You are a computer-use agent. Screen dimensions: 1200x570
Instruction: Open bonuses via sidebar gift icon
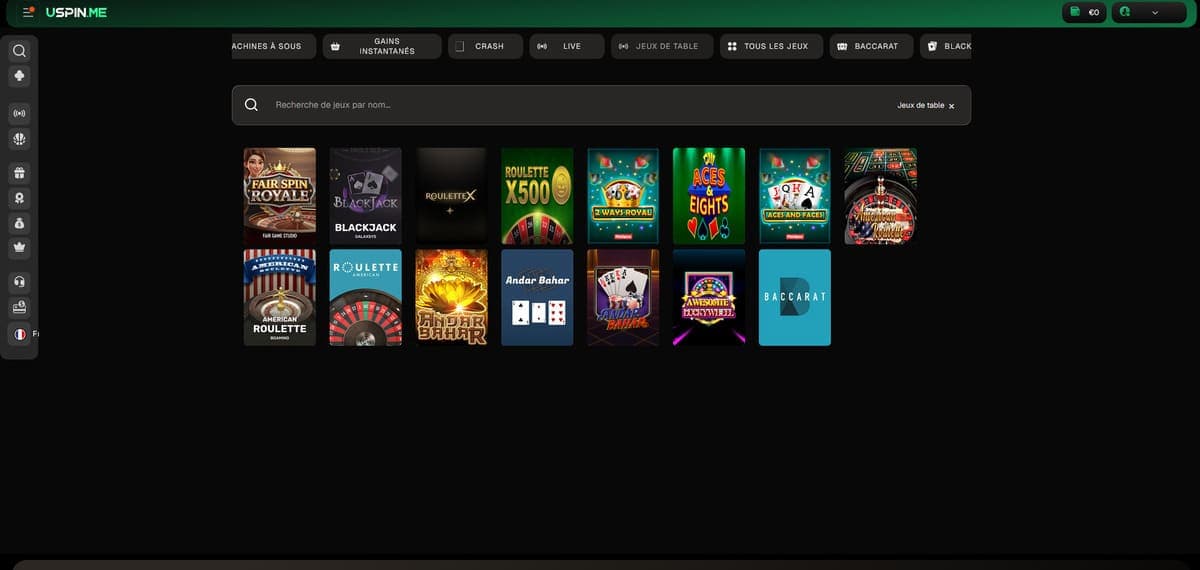tap(20, 173)
